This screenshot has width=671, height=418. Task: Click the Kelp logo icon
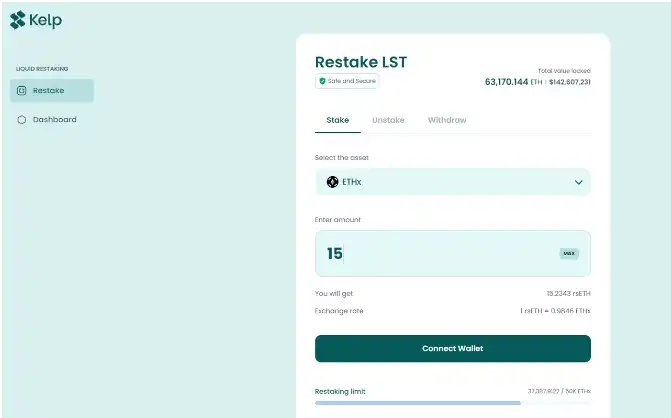(x=18, y=20)
